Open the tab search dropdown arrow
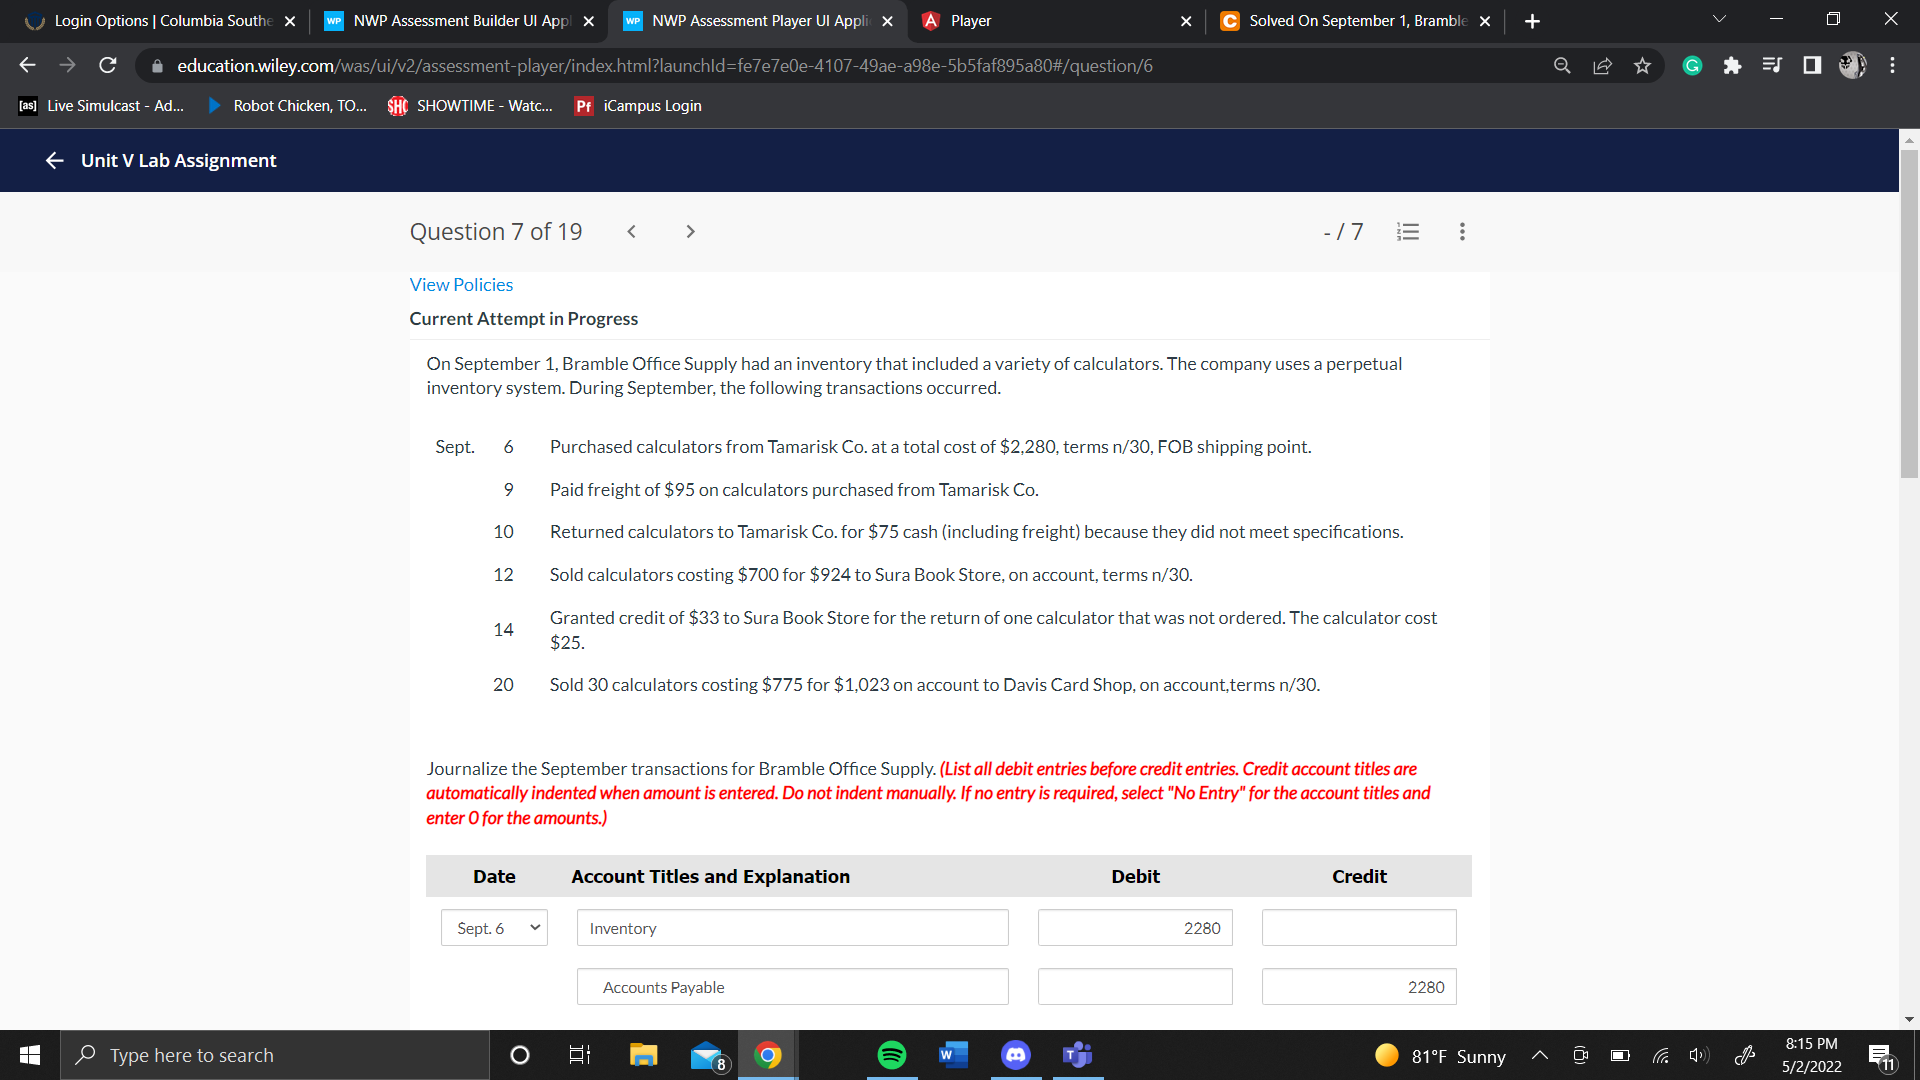Viewport: 1920px width, 1080px height. [x=1719, y=20]
